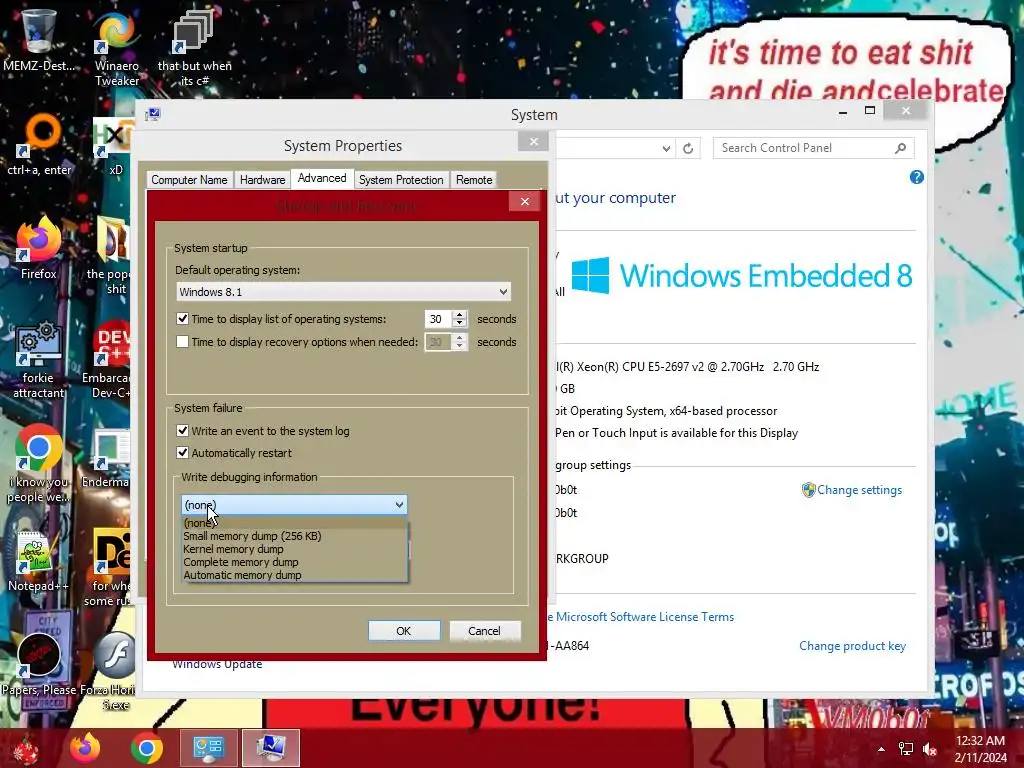The image size is (1024, 768).
Task: Open the Remote tab
Action: pyautogui.click(x=474, y=180)
